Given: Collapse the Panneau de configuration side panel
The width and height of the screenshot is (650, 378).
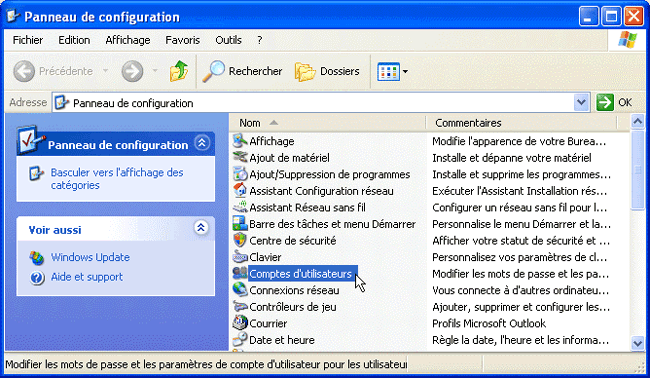Looking at the screenshot, I should pos(202,143).
